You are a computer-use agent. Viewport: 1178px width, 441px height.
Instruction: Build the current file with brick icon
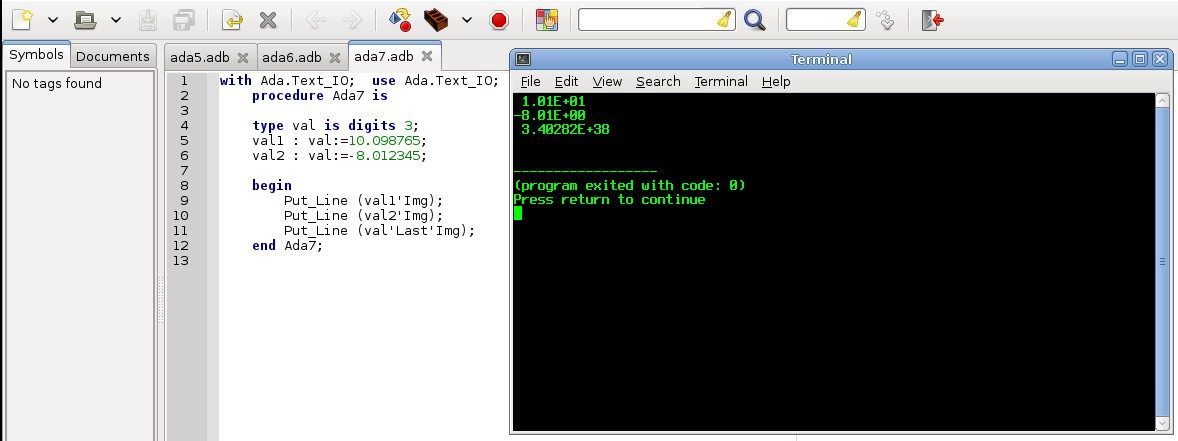(436, 20)
